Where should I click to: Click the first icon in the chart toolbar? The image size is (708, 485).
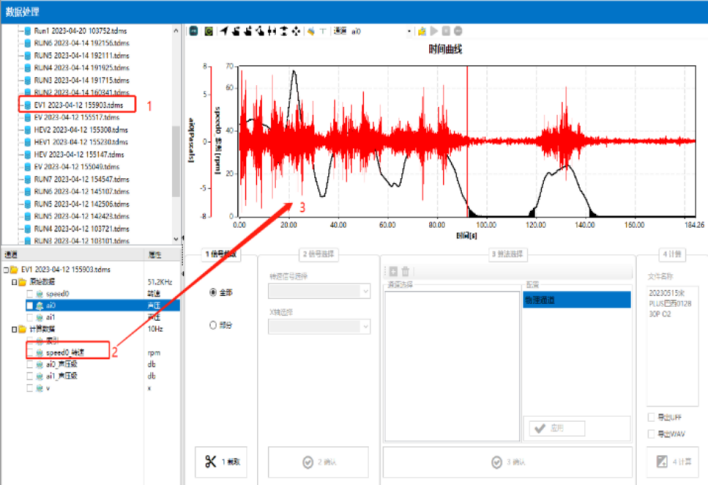(194, 31)
